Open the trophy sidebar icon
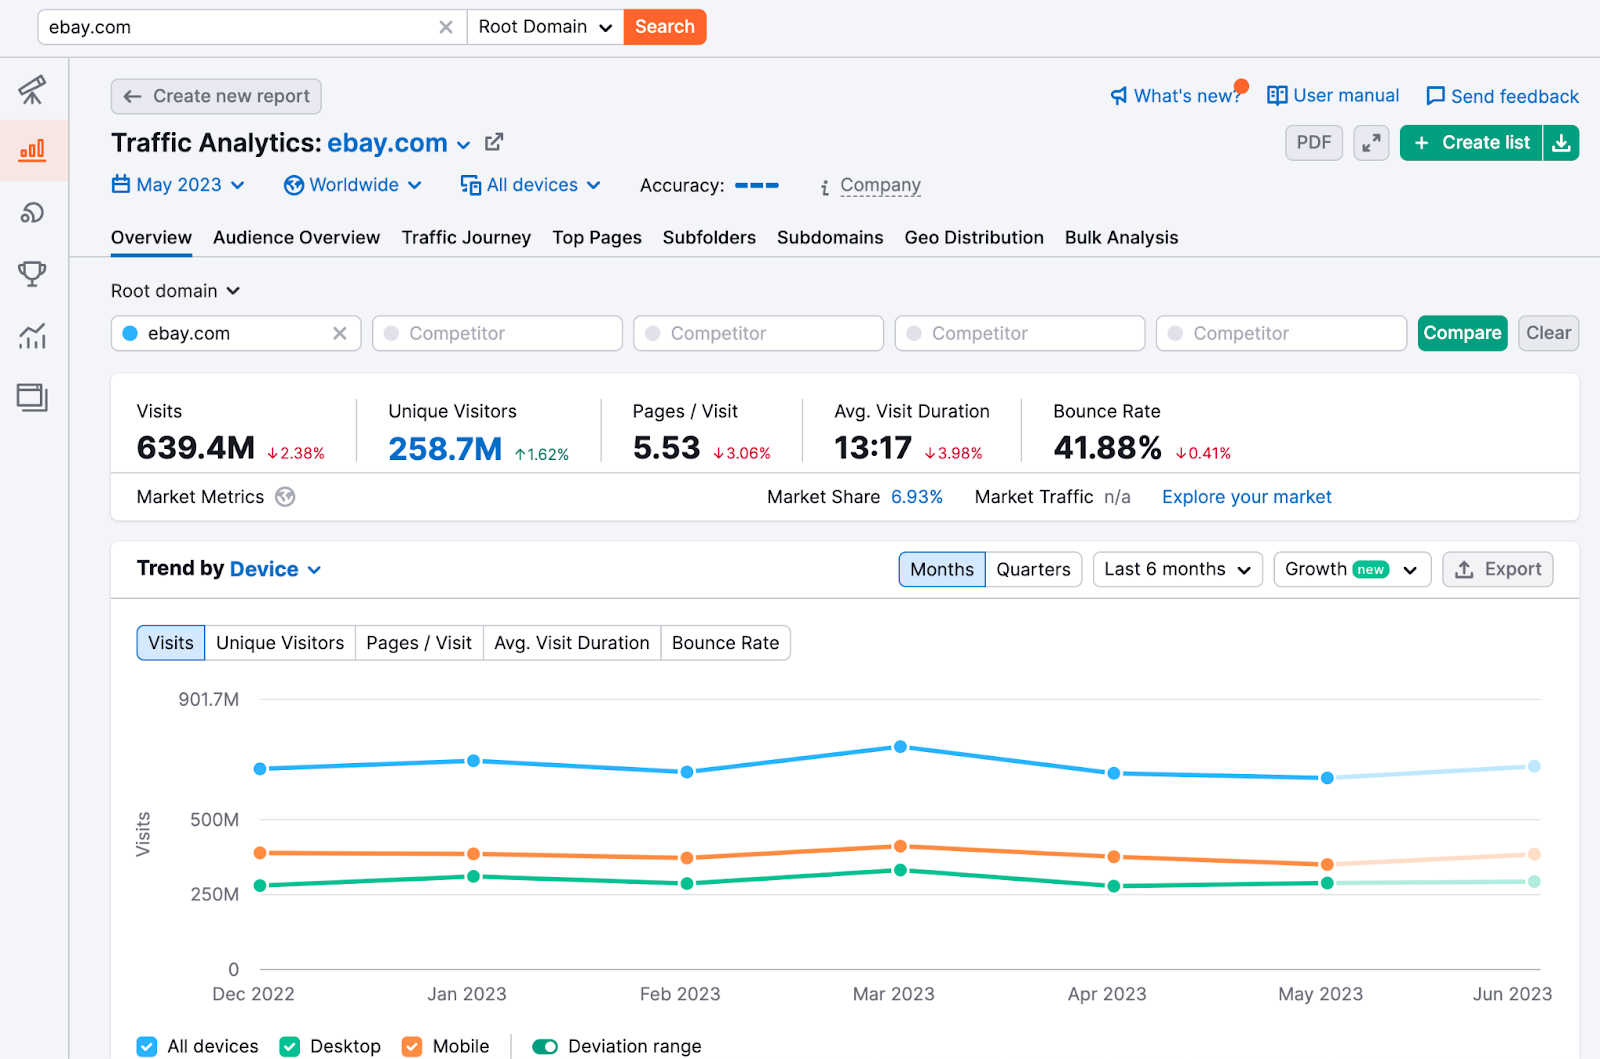The width and height of the screenshot is (1600, 1059). pos(32,274)
